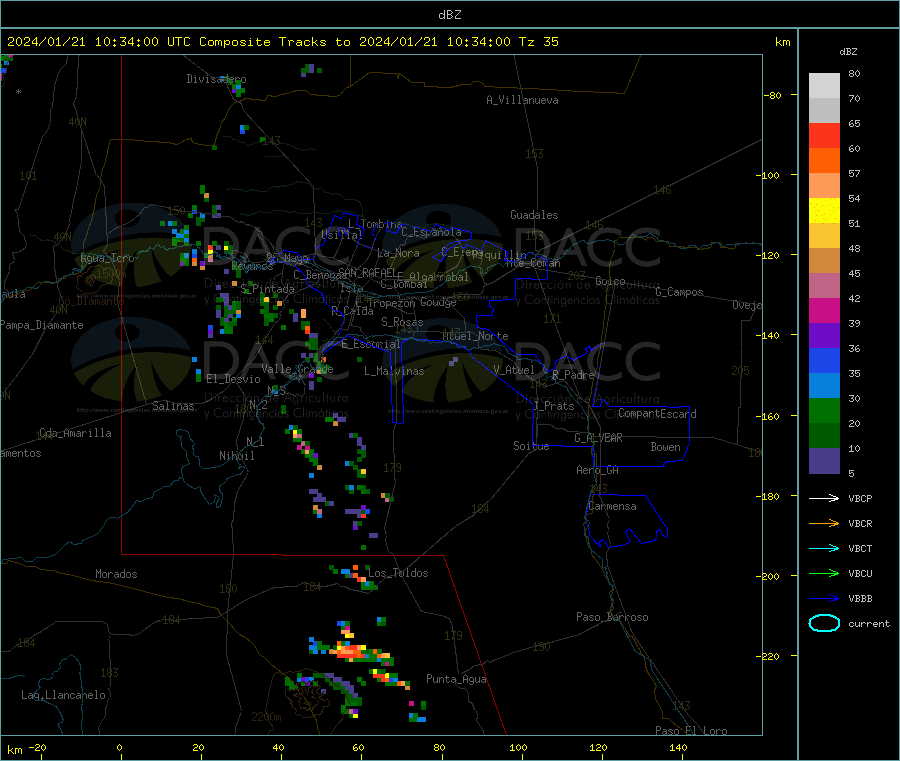Click the 'Tz 35' header text

538,42
